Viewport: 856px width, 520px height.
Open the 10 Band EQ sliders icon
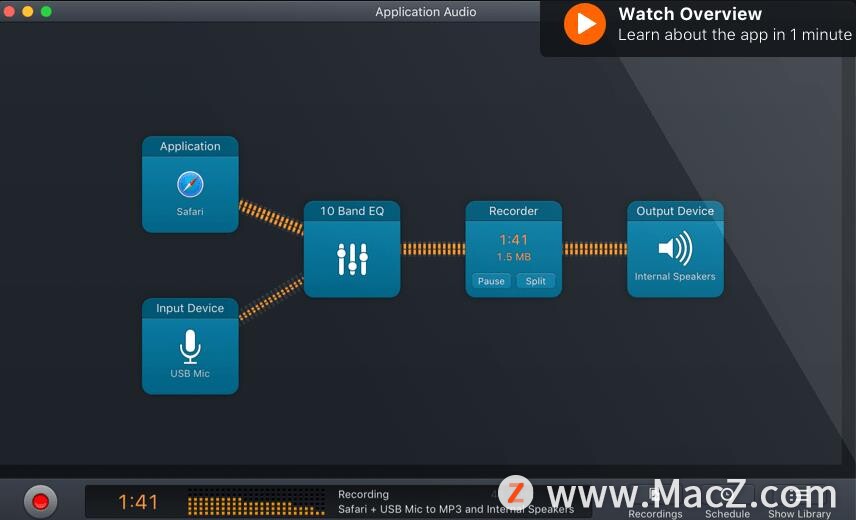tap(352, 259)
